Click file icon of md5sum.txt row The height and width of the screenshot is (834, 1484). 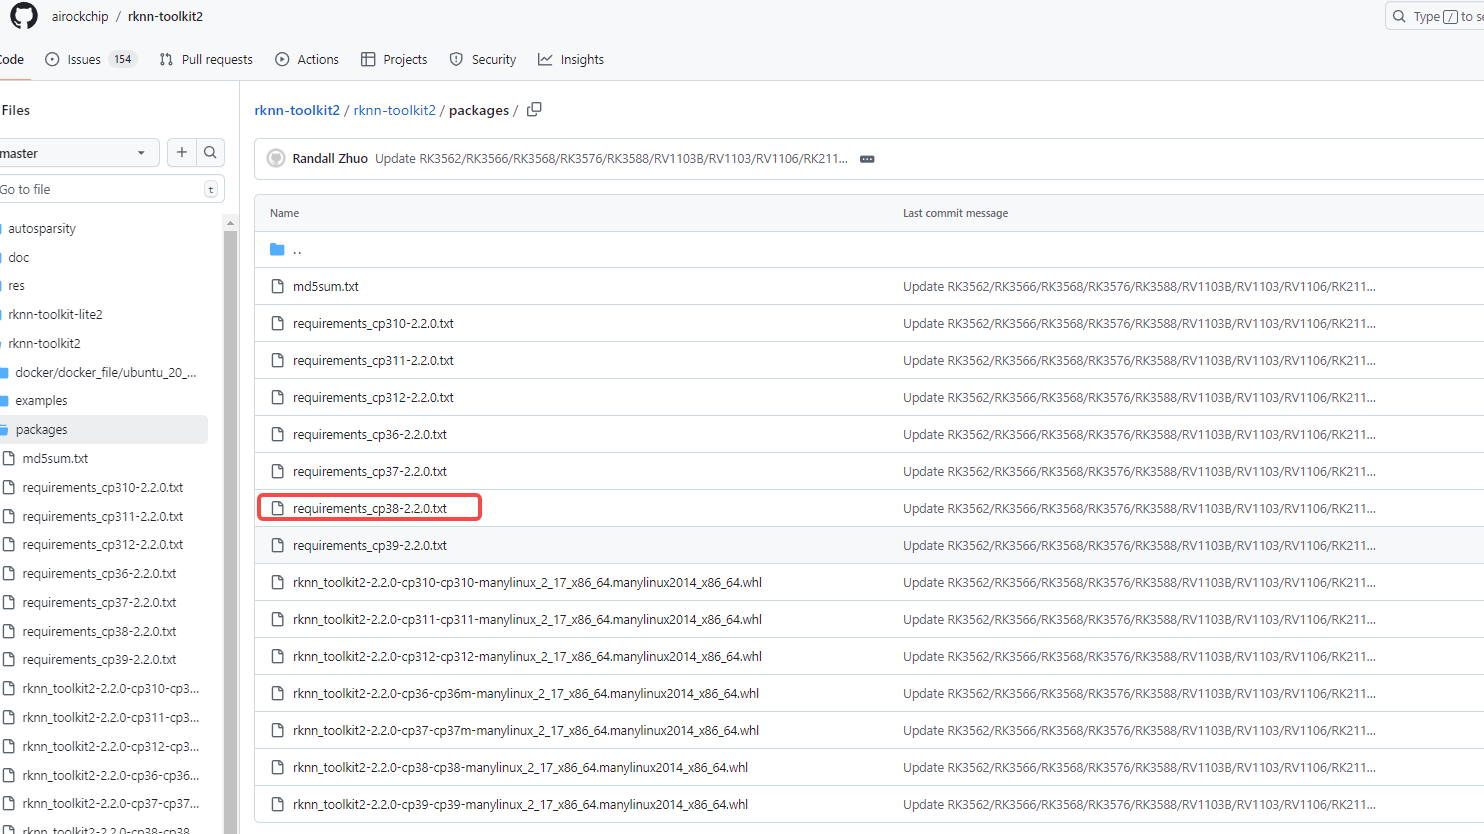[278, 286]
